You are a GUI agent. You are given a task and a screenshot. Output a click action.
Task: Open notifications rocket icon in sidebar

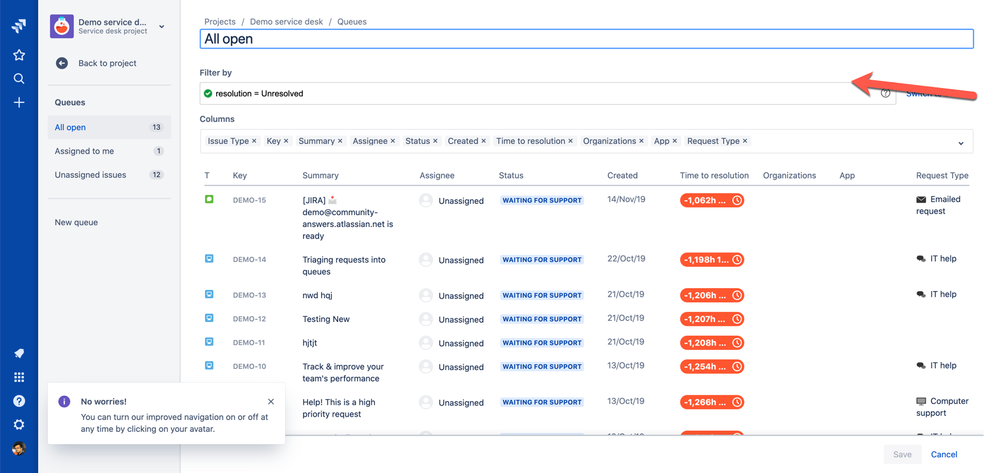[x=19, y=353]
